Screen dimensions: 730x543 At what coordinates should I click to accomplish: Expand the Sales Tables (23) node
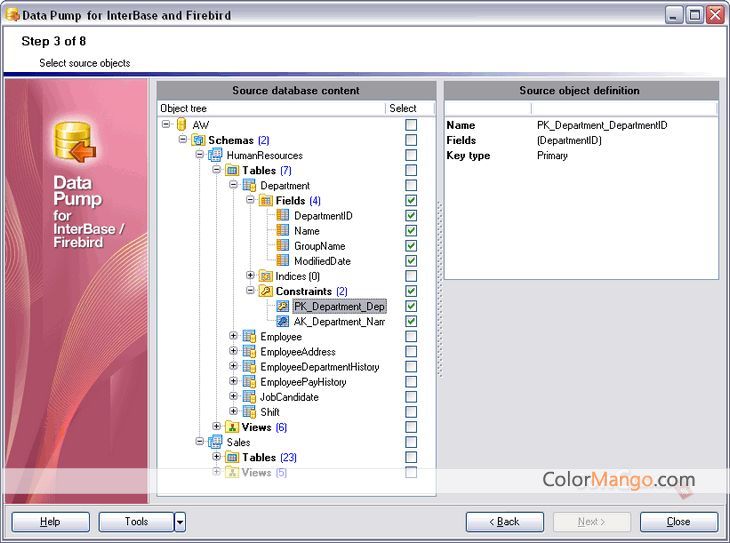[216, 456]
